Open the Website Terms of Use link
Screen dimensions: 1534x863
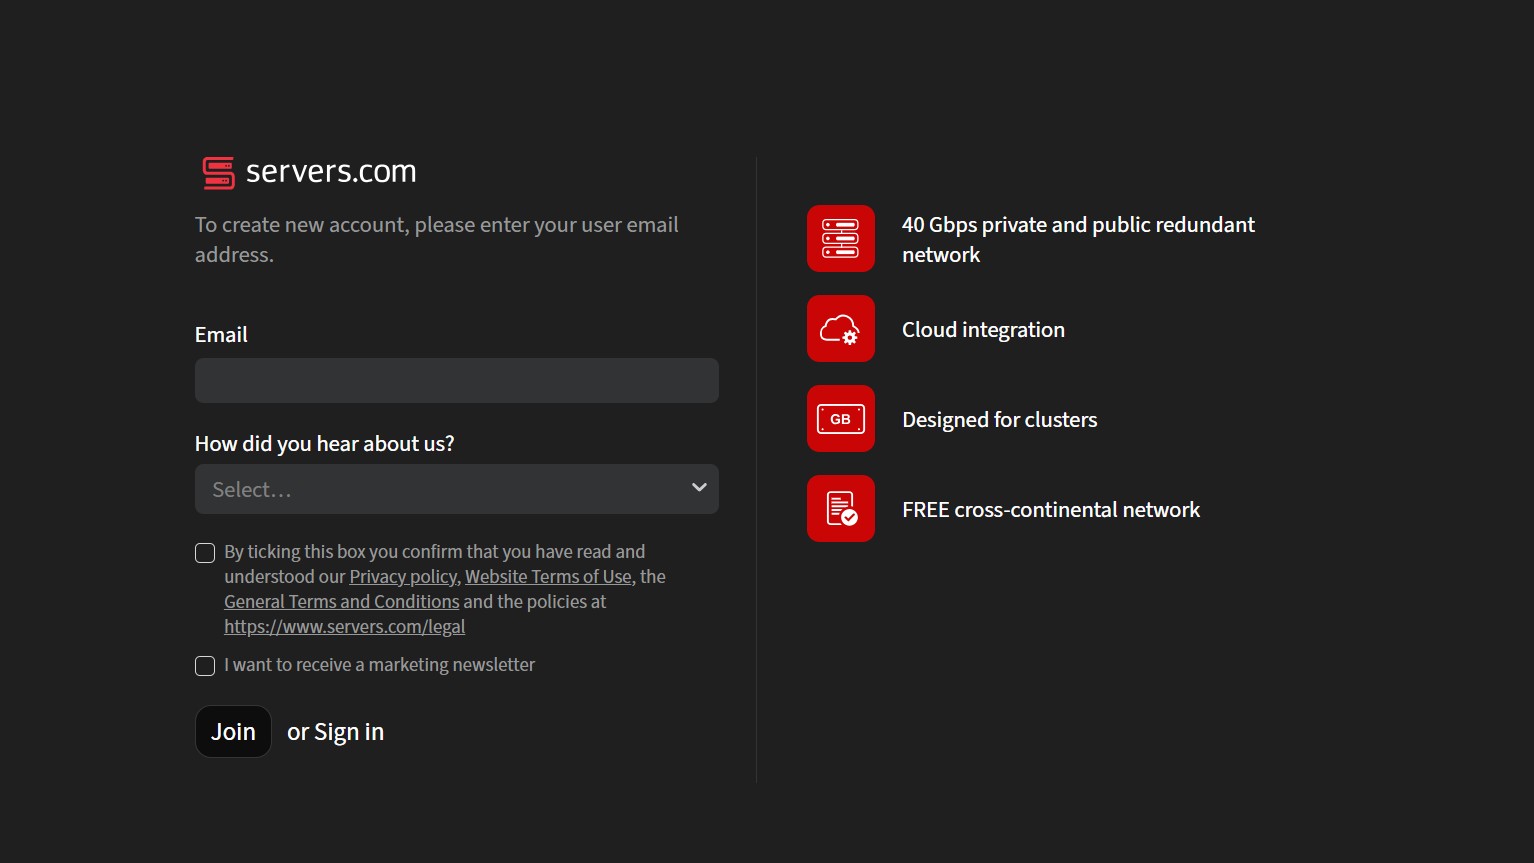[548, 577]
